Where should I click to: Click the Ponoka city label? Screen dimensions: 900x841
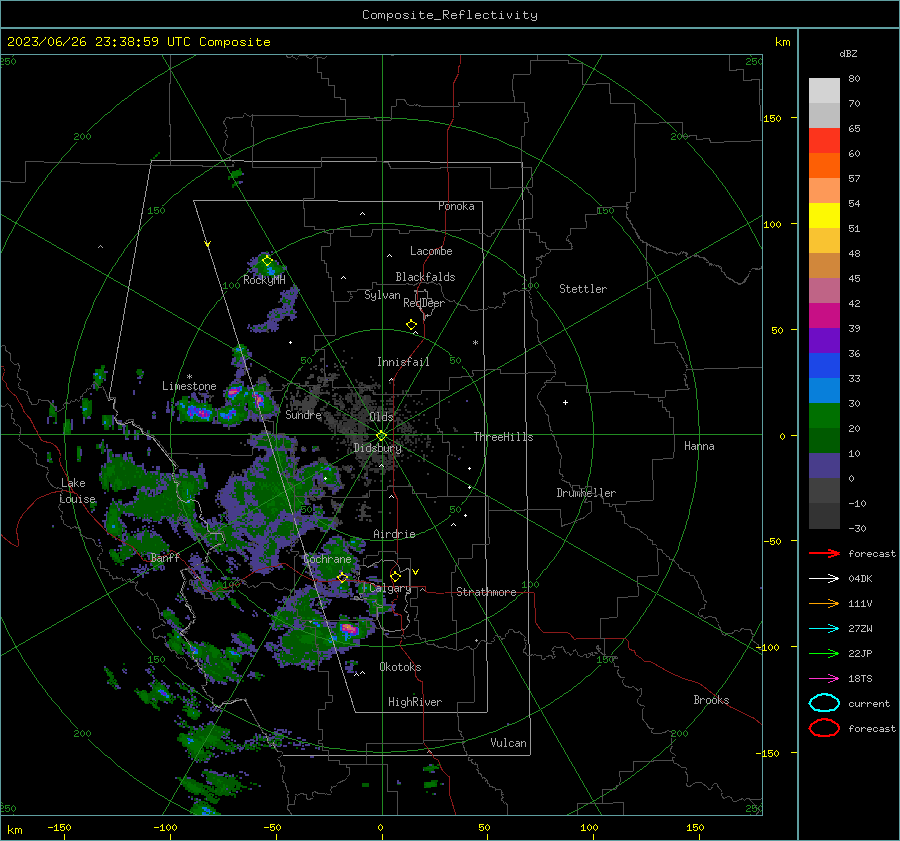coord(456,206)
